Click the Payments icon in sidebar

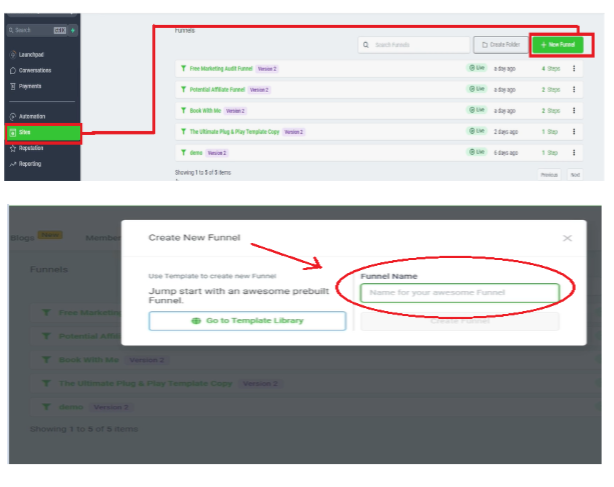coord(11,86)
